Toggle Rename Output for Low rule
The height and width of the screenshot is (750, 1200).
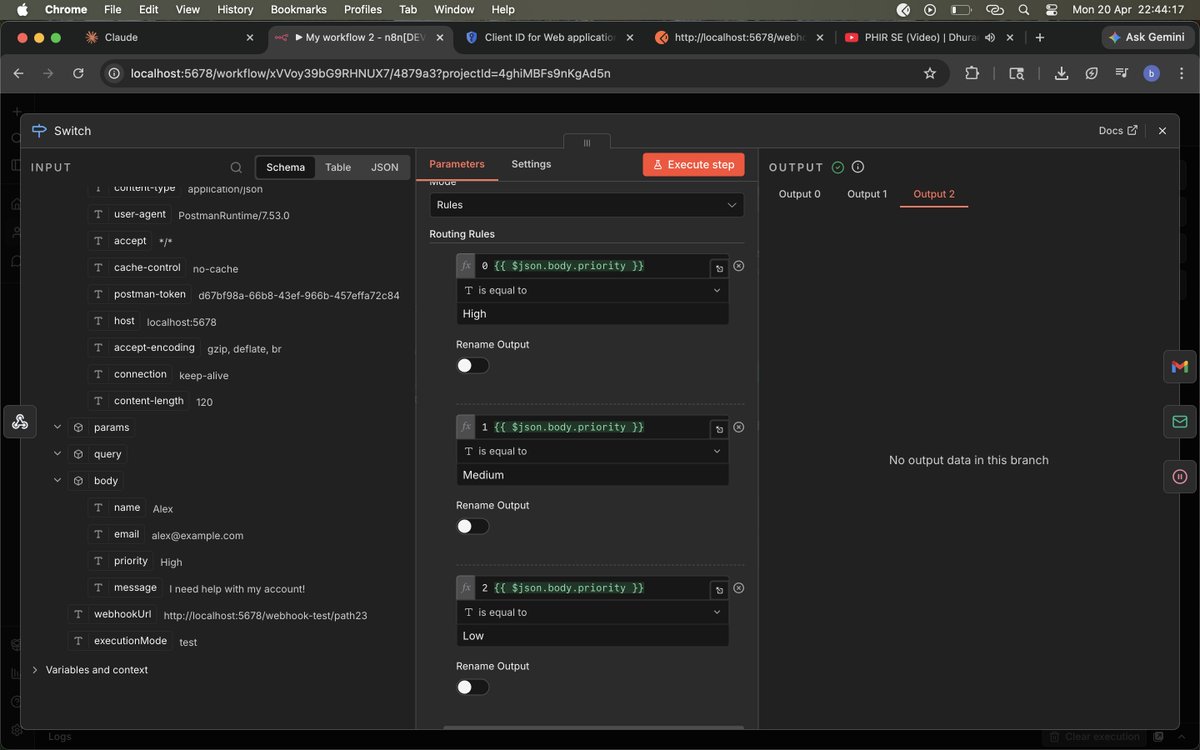click(473, 687)
